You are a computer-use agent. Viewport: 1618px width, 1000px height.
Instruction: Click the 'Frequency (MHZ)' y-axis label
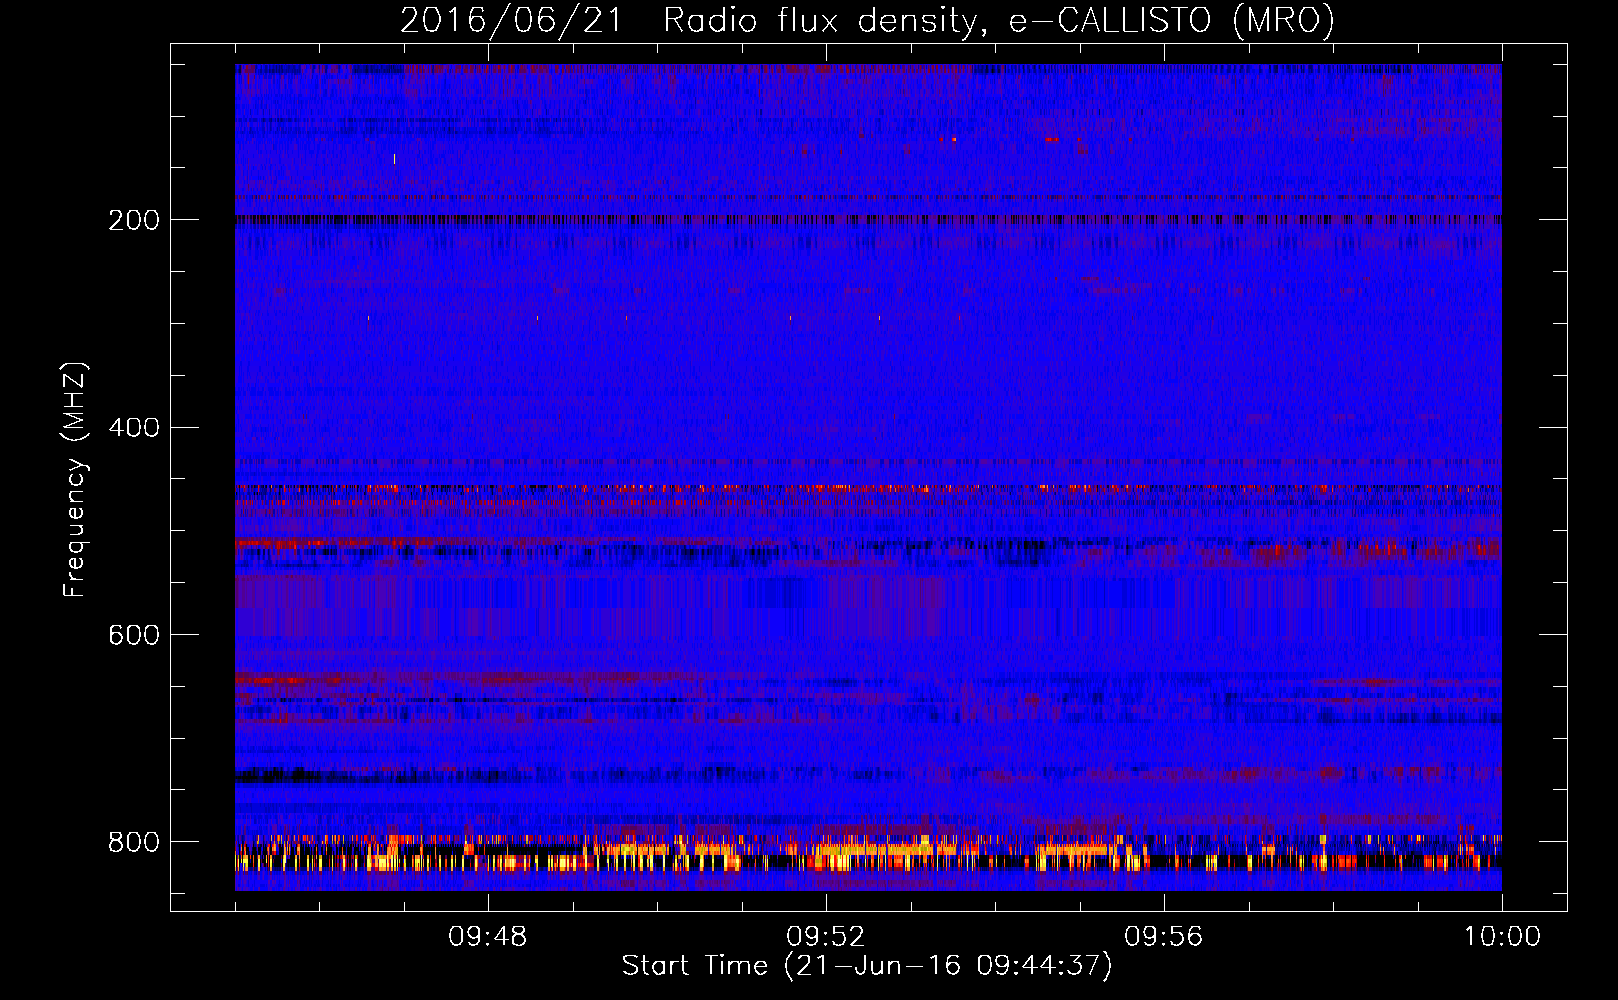76,479
